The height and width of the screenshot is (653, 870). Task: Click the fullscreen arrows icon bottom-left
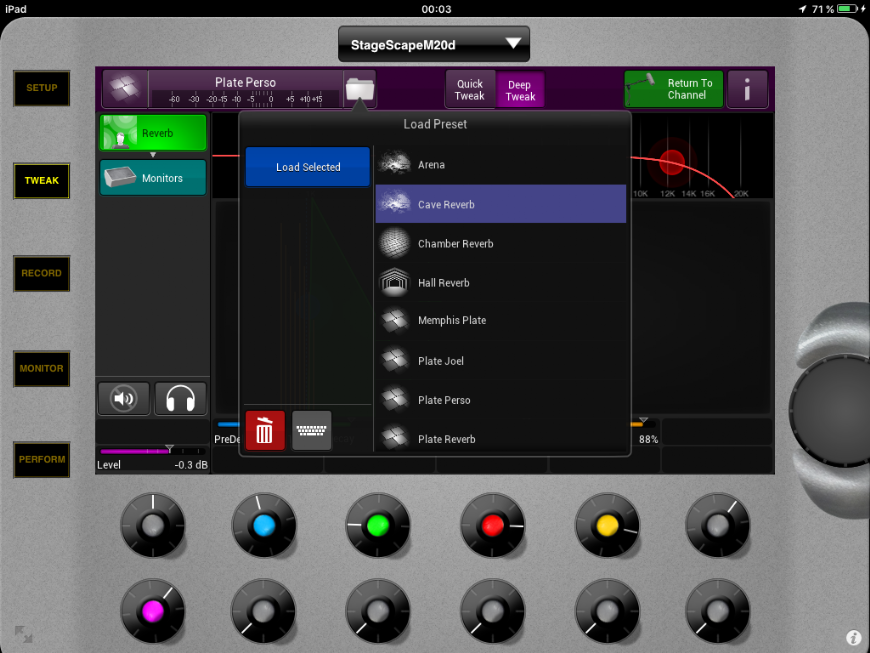pos(23,633)
